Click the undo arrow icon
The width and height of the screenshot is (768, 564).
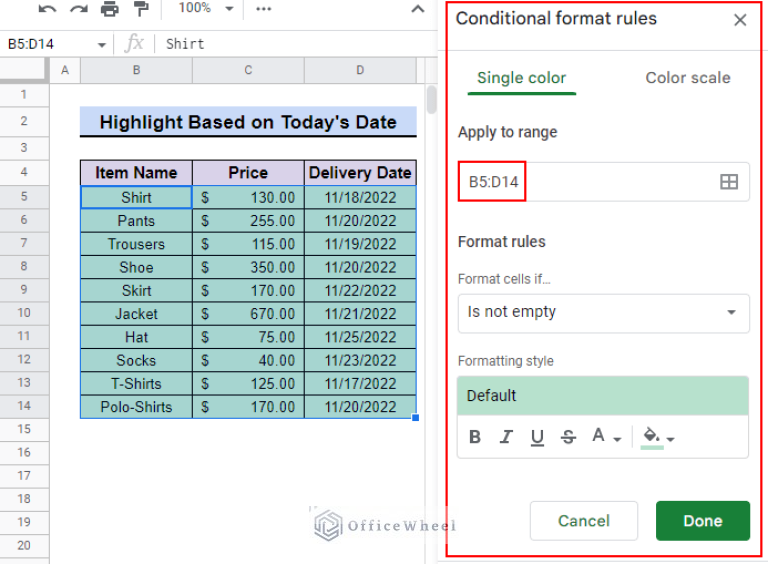point(48,9)
